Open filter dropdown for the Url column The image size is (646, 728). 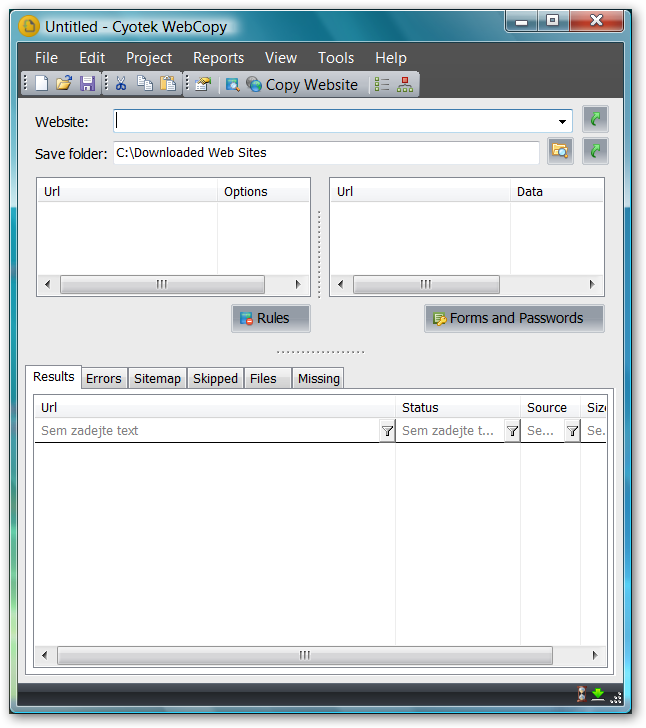pos(387,431)
